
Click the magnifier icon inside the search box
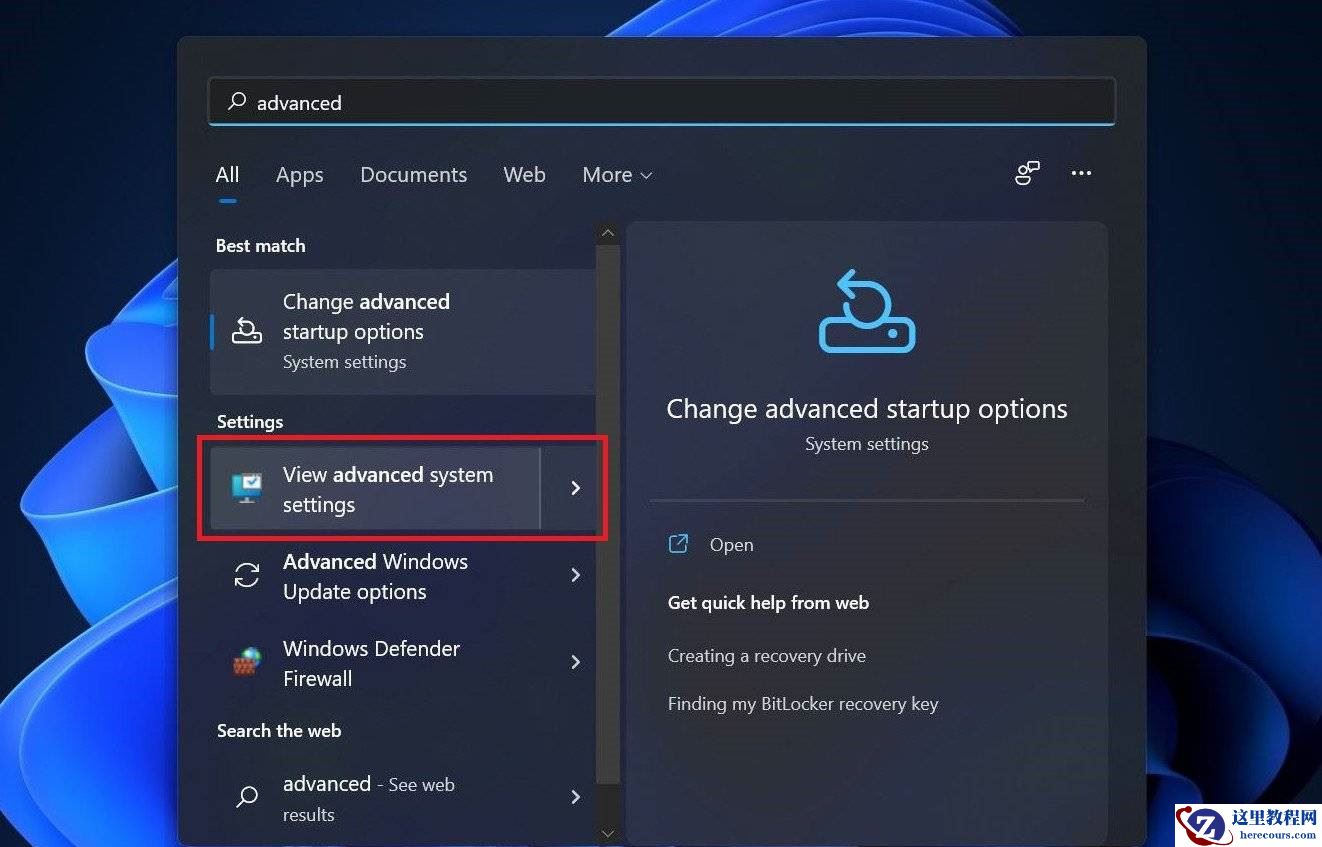coord(236,102)
